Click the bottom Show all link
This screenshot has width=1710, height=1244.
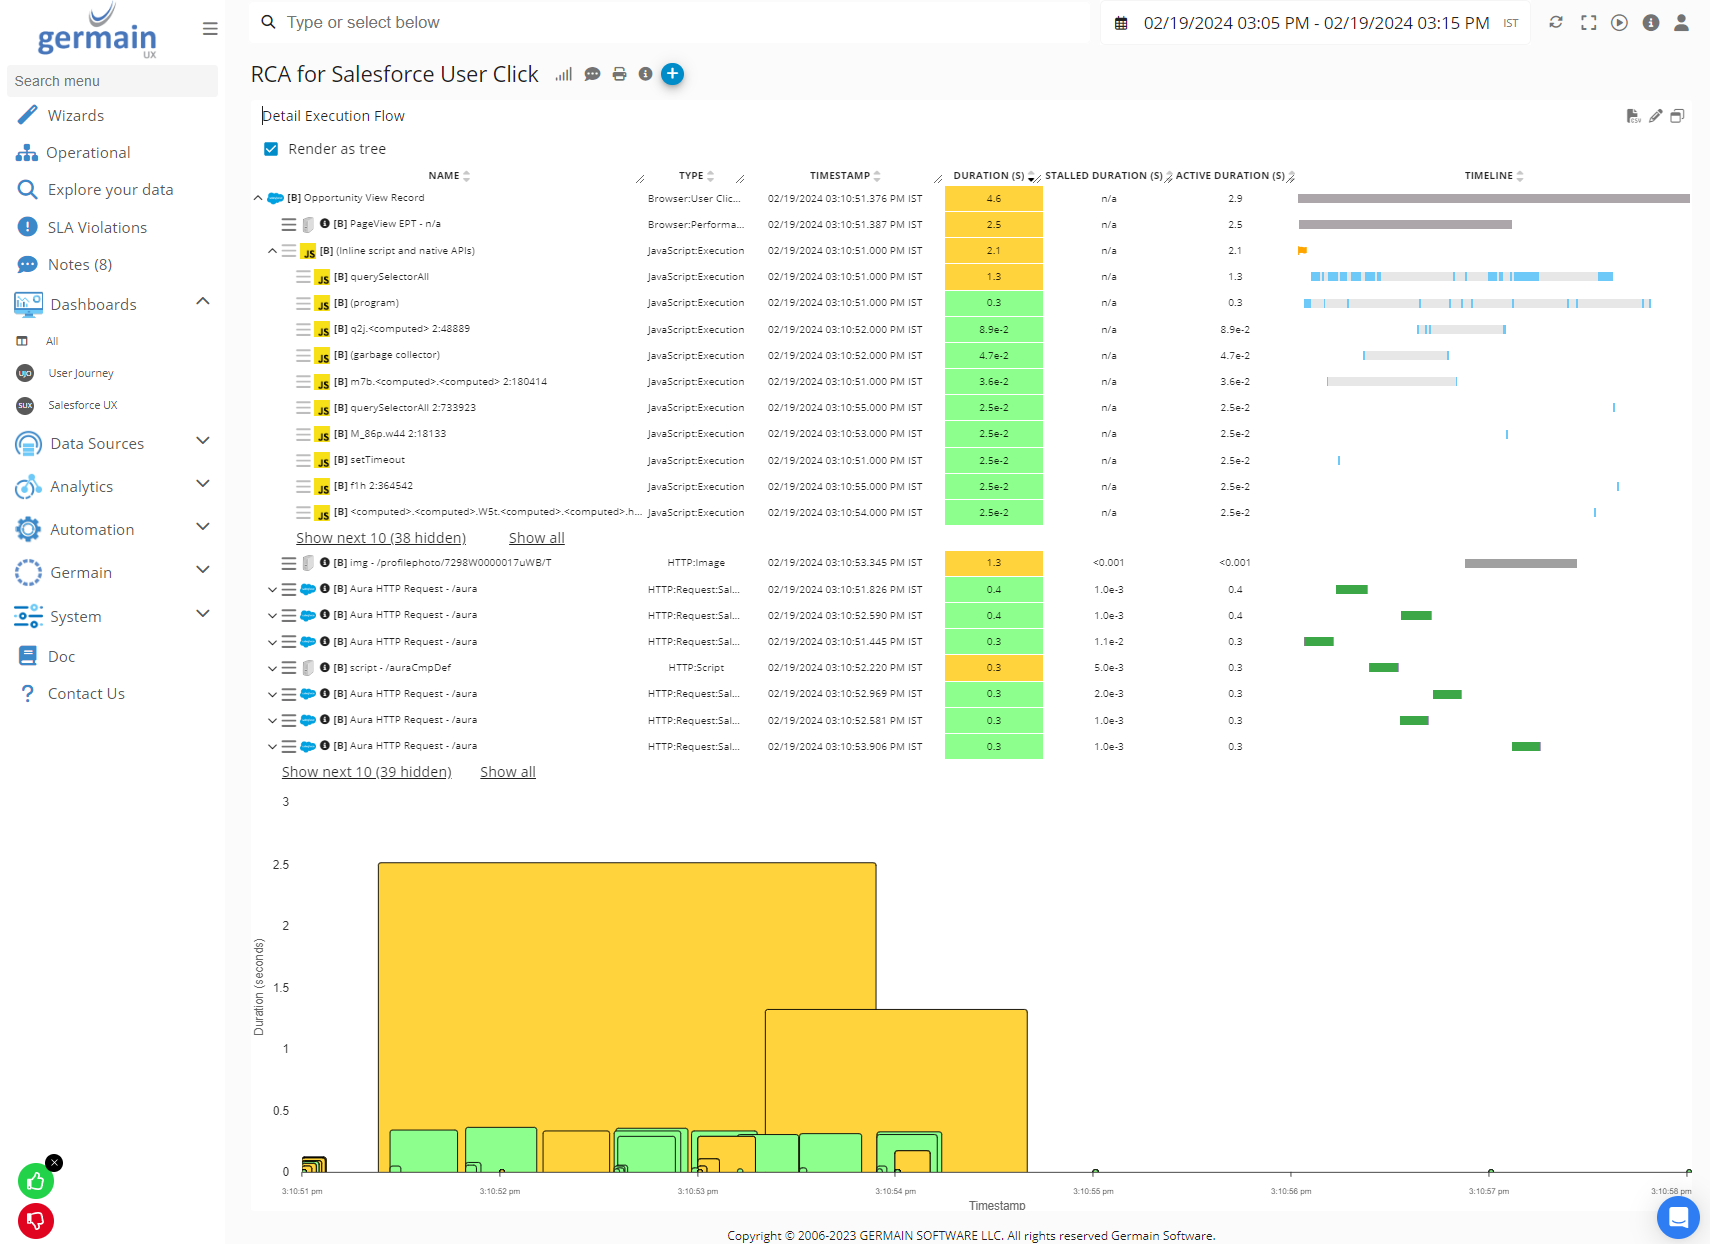pos(507,772)
